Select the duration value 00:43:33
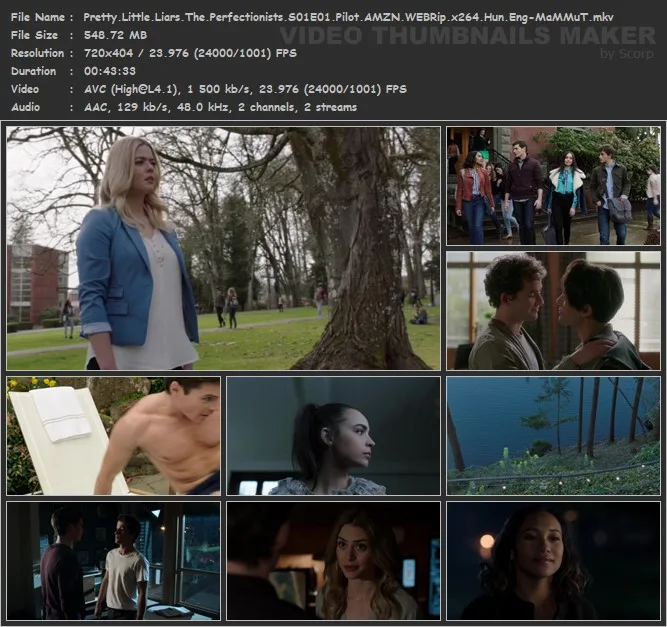The image size is (667, 627). [x=110, y=71]
